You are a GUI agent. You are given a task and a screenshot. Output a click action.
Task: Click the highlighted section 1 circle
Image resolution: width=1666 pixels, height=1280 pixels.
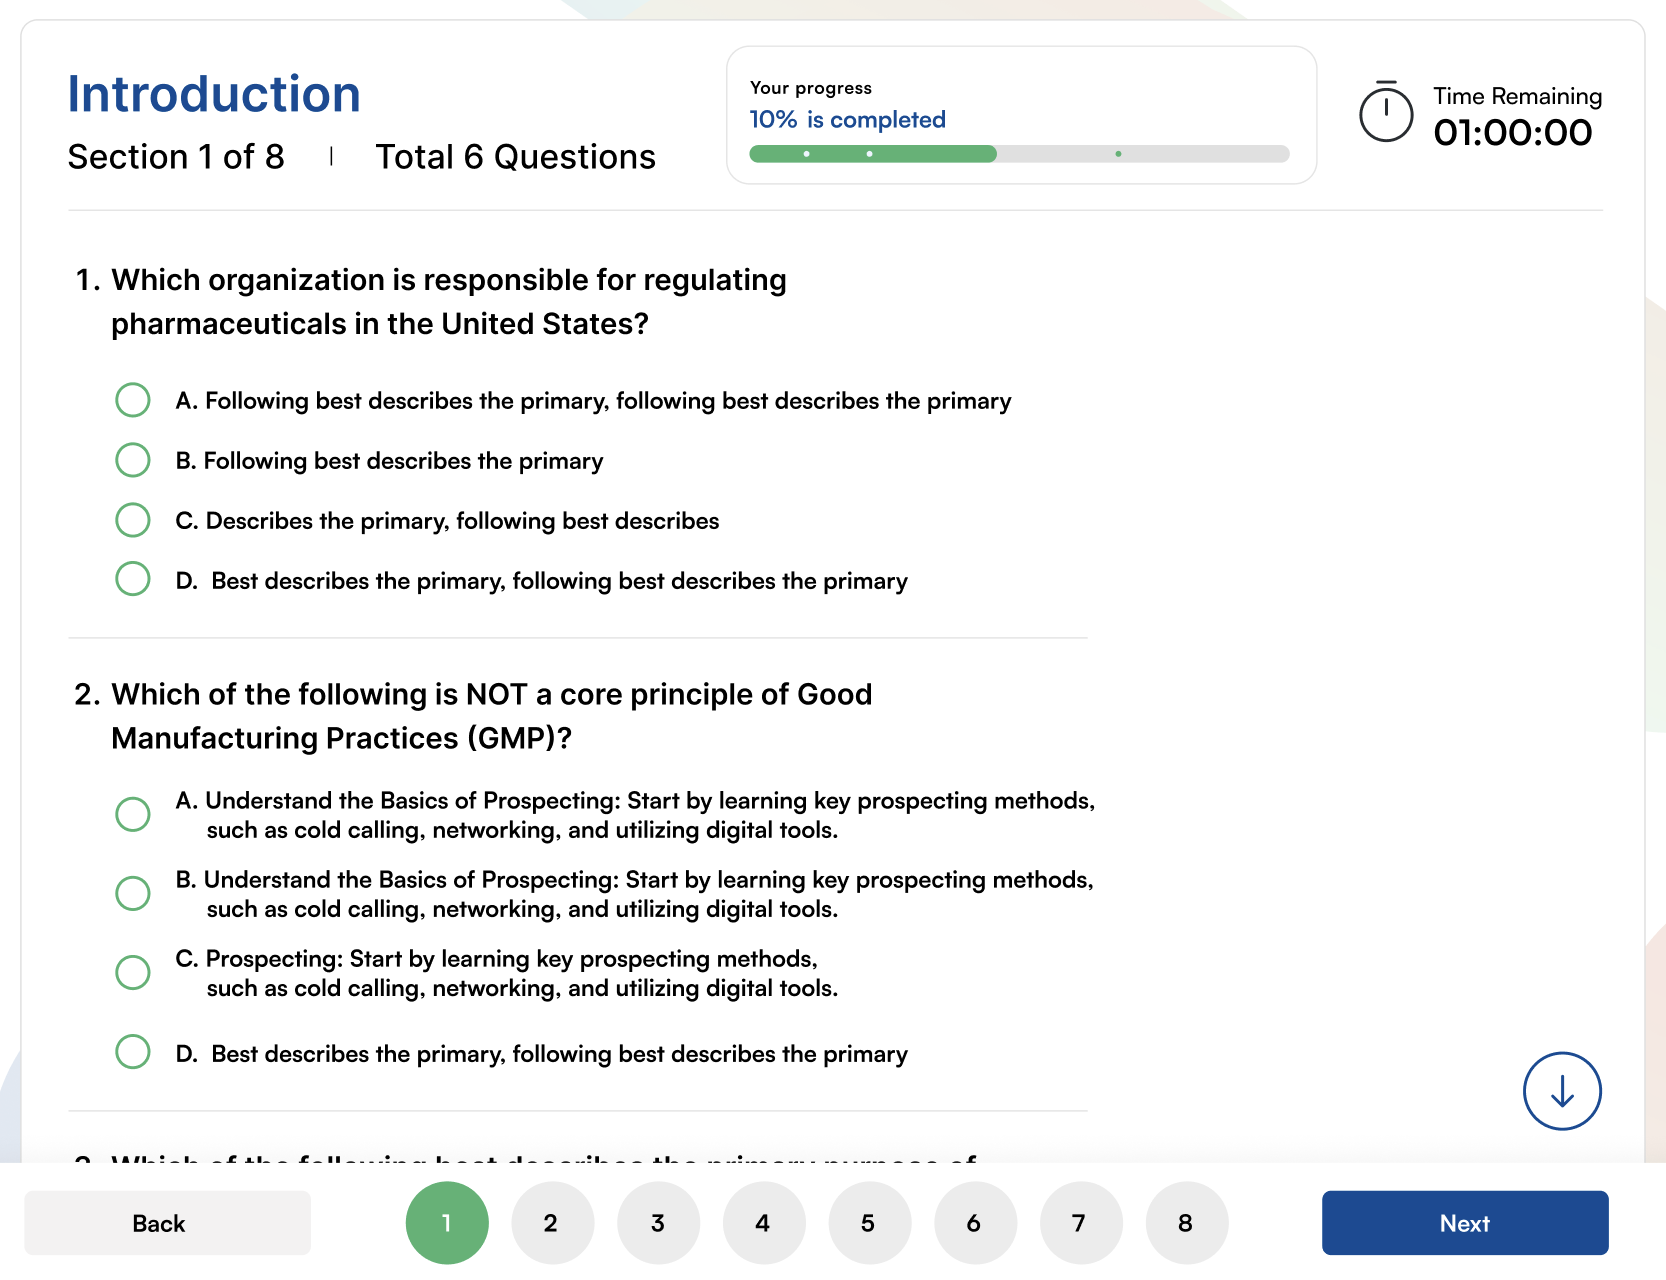[x=447, y=1222]
